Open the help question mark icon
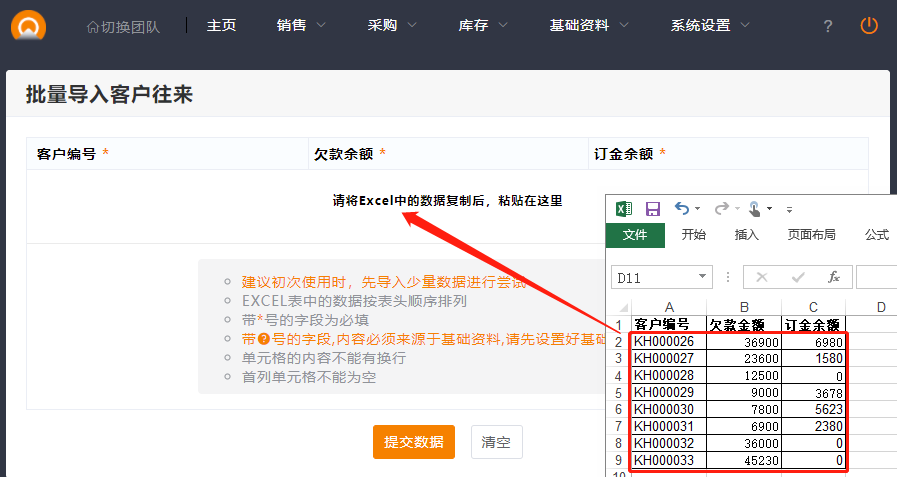The height and width of the screenshot is (477, 897). (x=827, y=26)
